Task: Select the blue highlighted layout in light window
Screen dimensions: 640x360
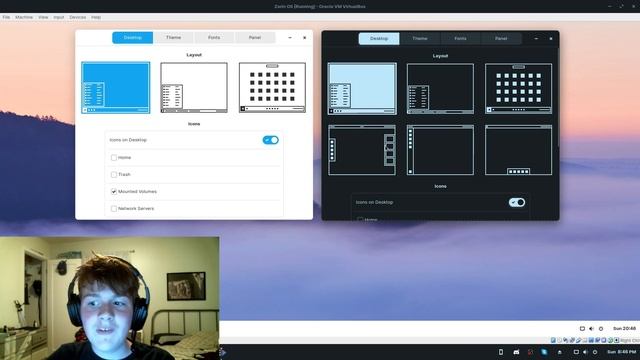Action: tap(116, 87)
